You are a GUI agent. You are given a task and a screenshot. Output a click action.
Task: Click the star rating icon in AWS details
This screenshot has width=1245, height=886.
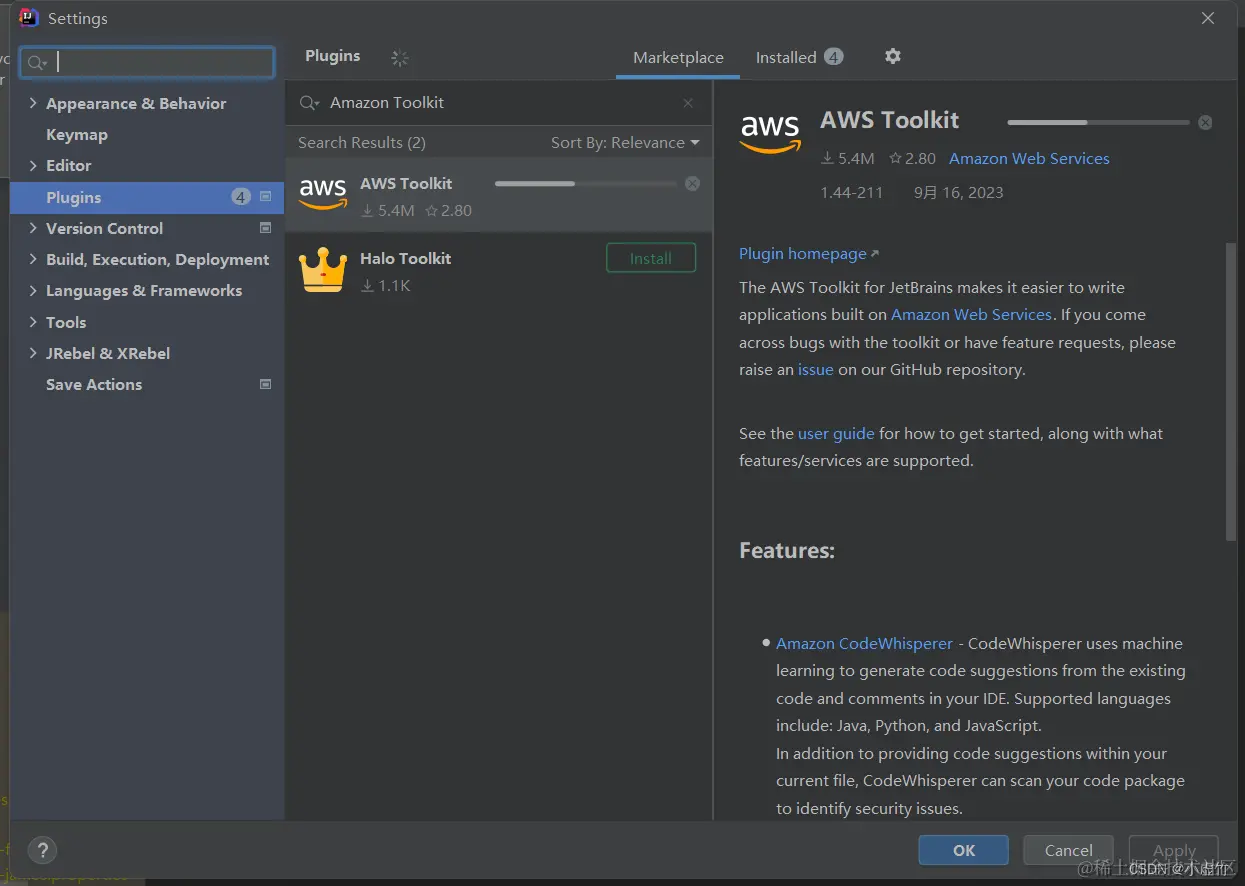click(896, 158)
